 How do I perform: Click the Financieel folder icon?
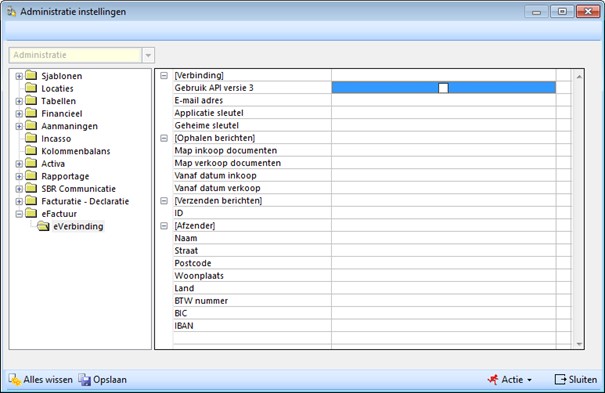click(x=31, y=113)
